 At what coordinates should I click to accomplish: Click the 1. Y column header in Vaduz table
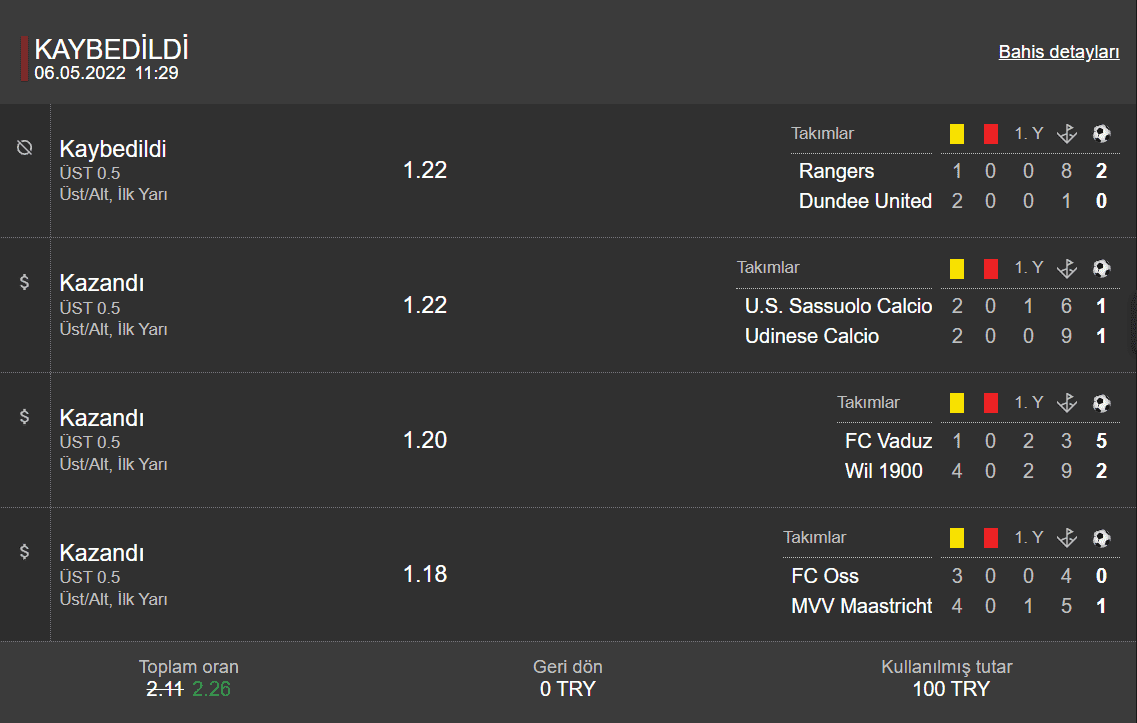[x=1028, y=402]
